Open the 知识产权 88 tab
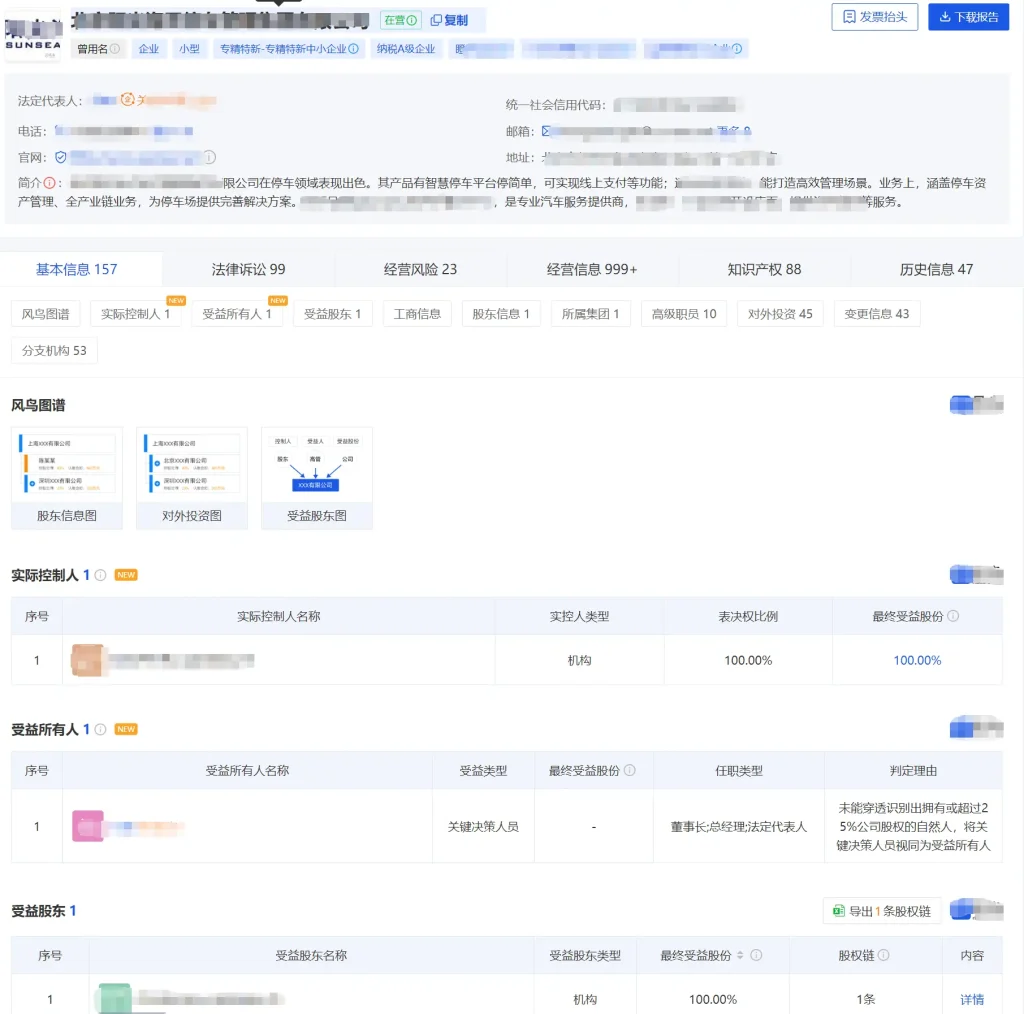The image size is (1024, 1014). coord(764,269)
